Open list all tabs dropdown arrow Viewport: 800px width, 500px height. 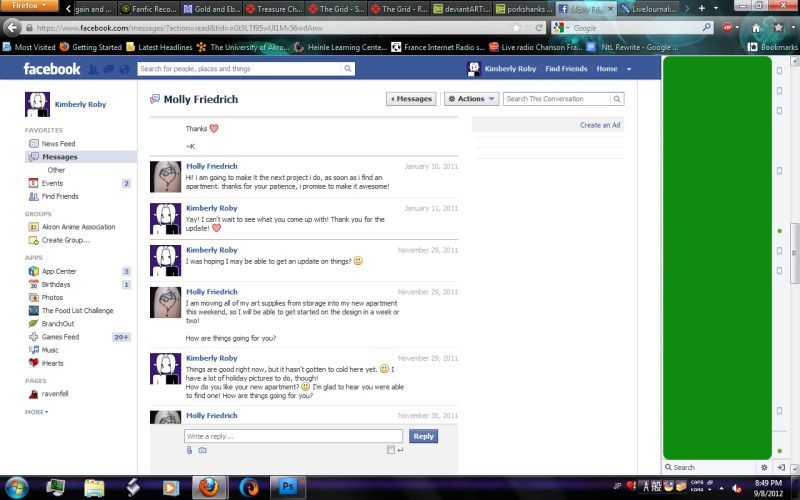tap(715, 8)
